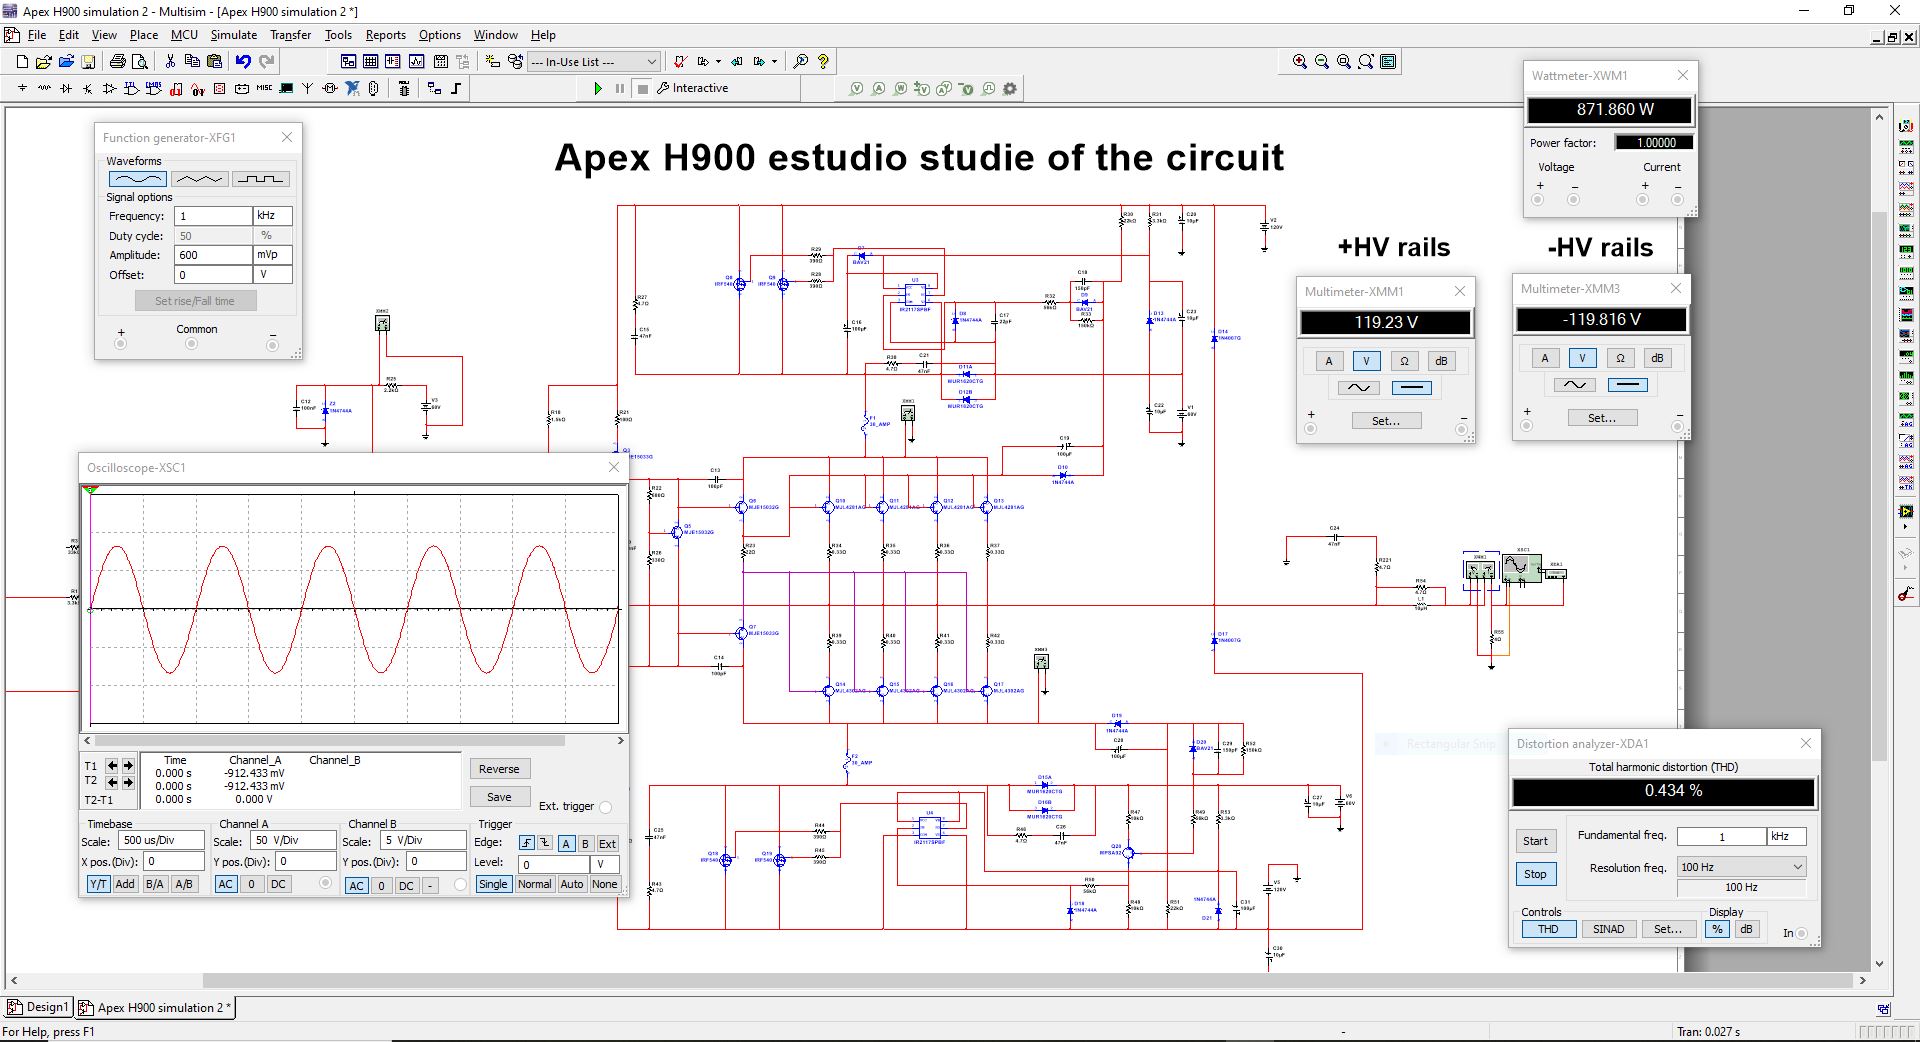Run simulation with green play button

click(x=598, y=88)
